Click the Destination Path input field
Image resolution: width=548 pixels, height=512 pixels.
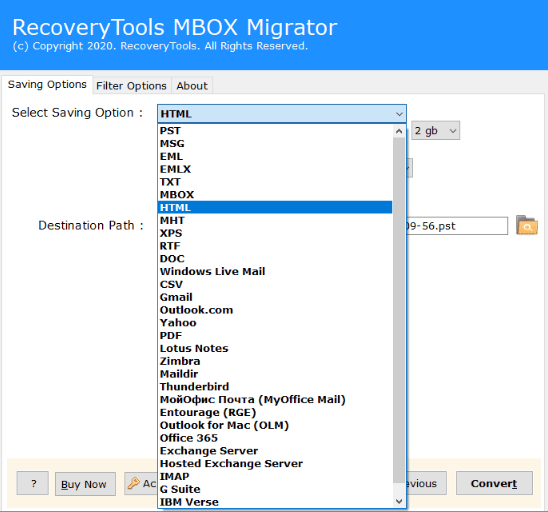(457, 226)
